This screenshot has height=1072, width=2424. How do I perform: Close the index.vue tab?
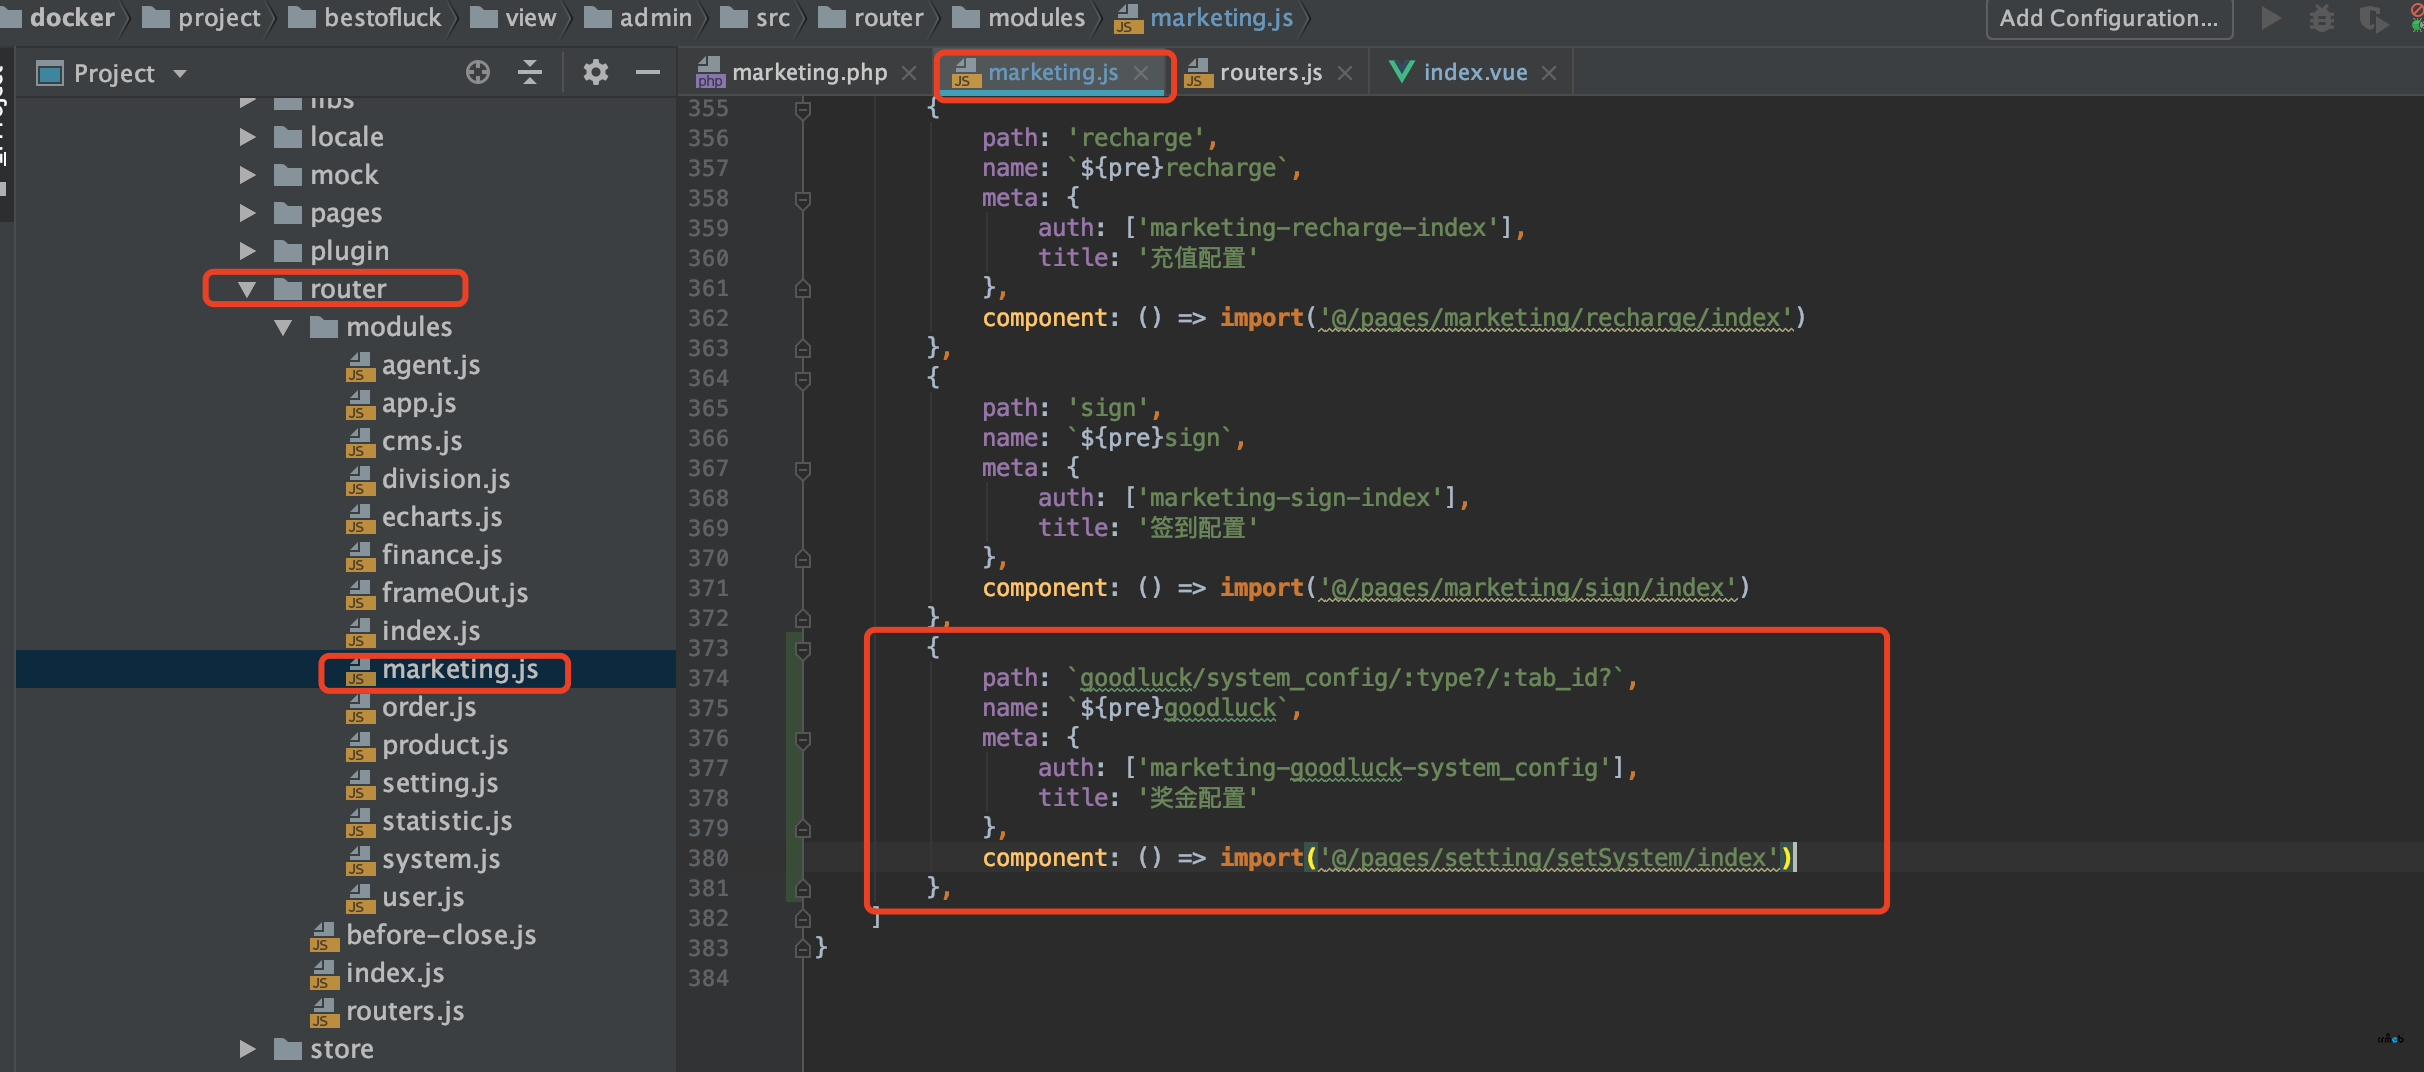[1549, 73]
